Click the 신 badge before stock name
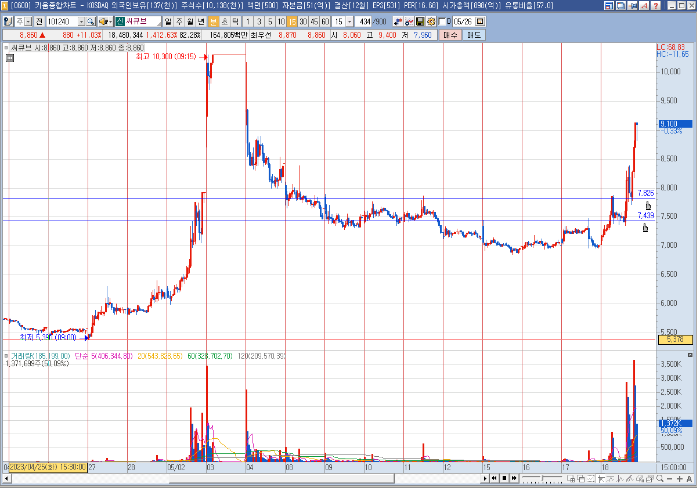700x488 pixels. [x=120, y=21]
